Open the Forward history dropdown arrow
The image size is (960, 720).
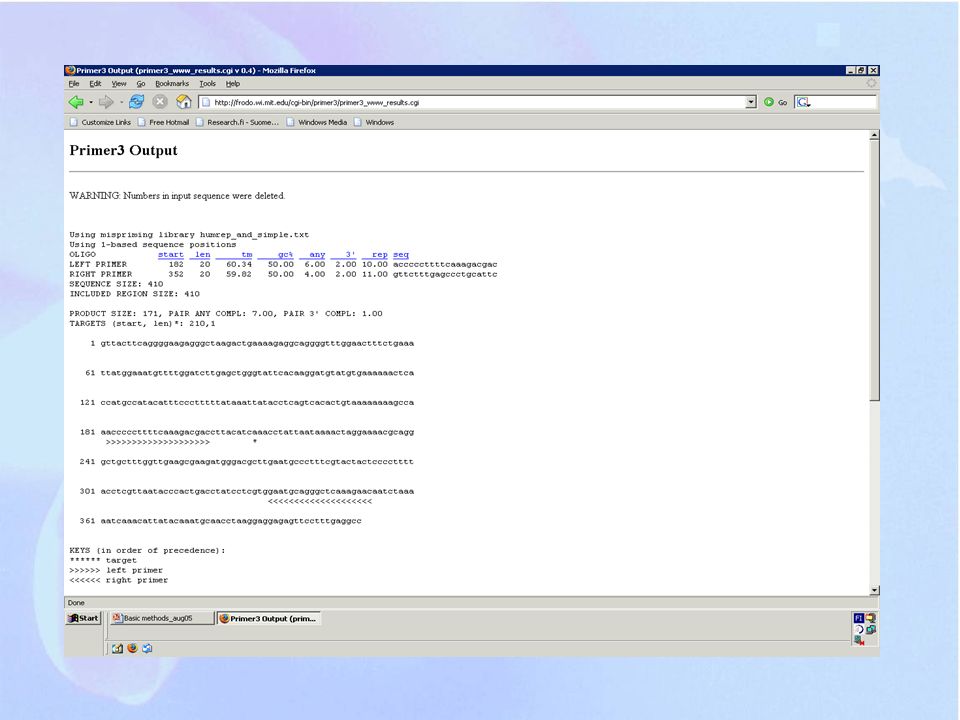121,102
